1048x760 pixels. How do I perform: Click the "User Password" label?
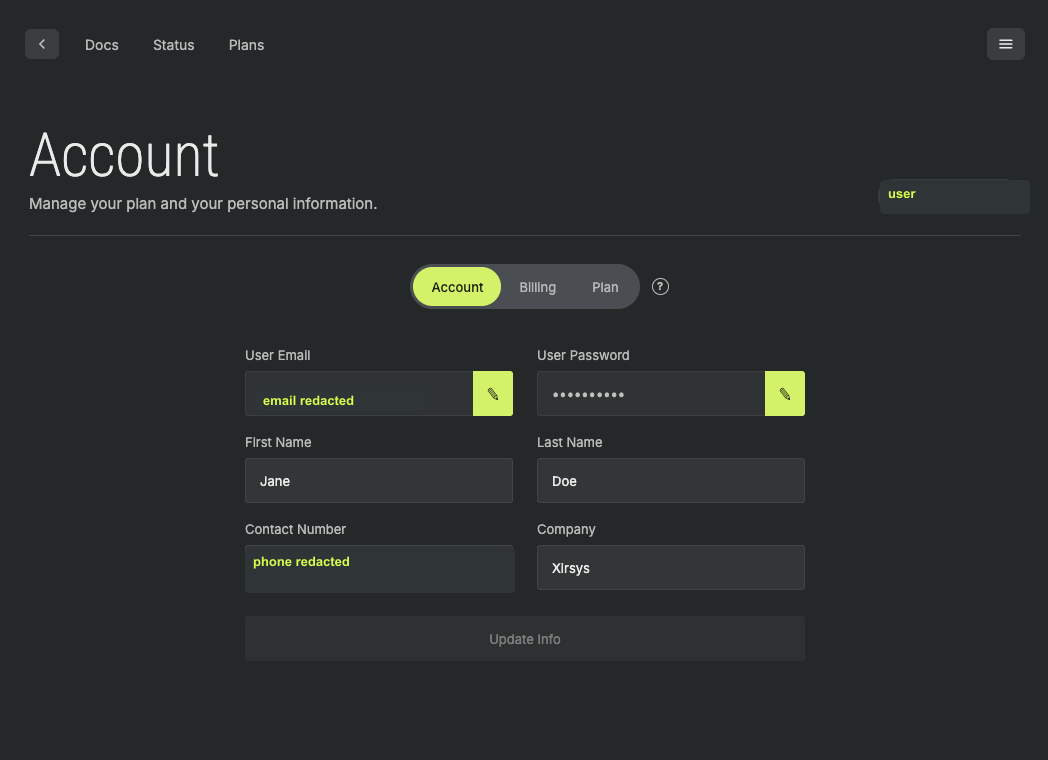(583, 356)
